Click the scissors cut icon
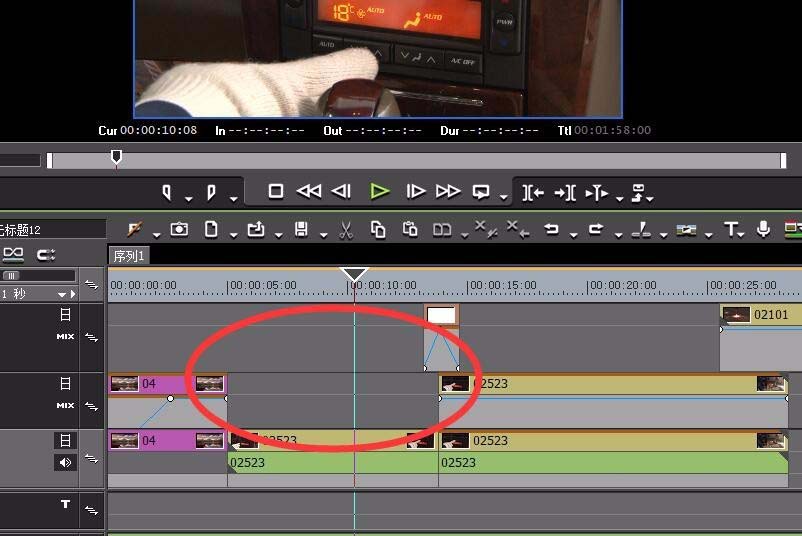 [346, 230]
